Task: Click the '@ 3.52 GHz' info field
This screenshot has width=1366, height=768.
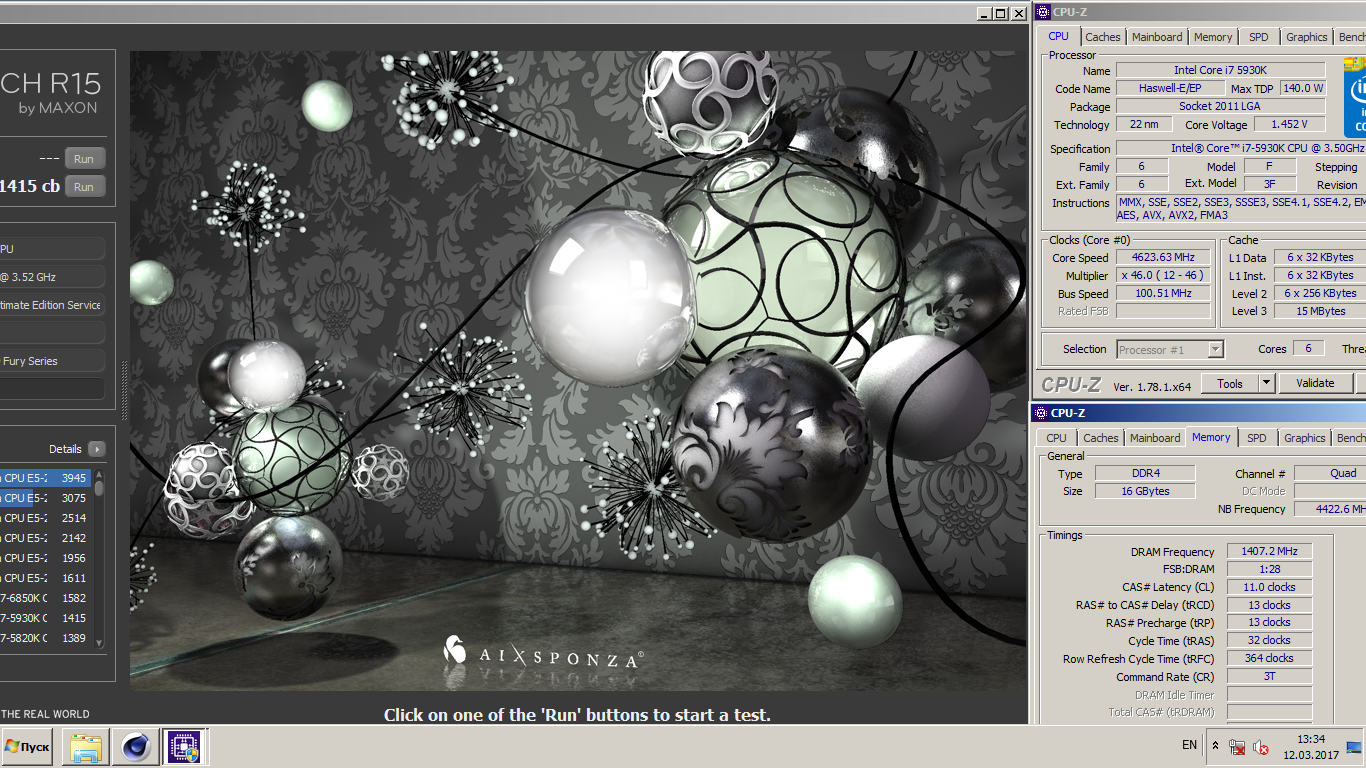Action: pyautogui.click(x=52, y=277)
